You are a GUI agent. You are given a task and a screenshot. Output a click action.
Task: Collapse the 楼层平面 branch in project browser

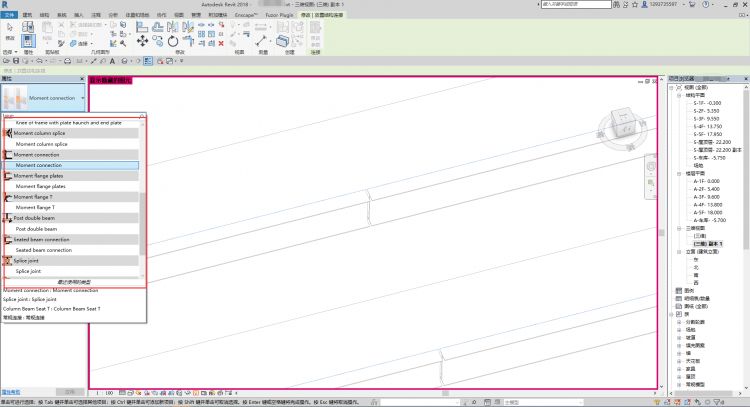[679, 174]
